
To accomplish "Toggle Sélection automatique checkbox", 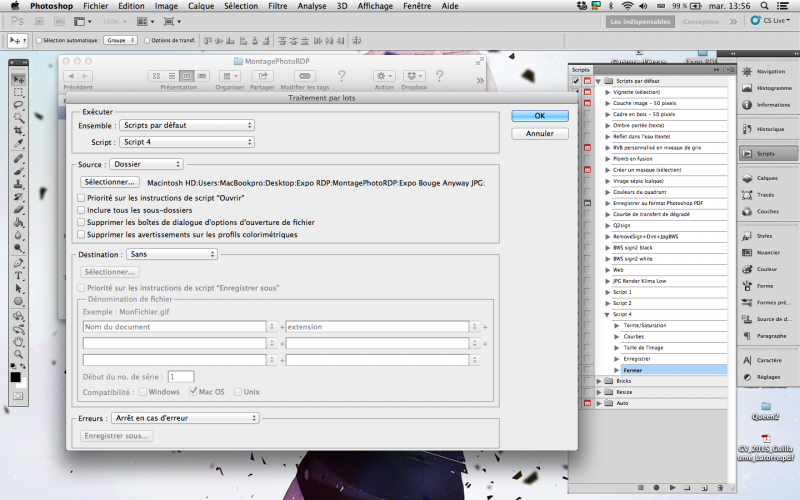I will 39,40.
